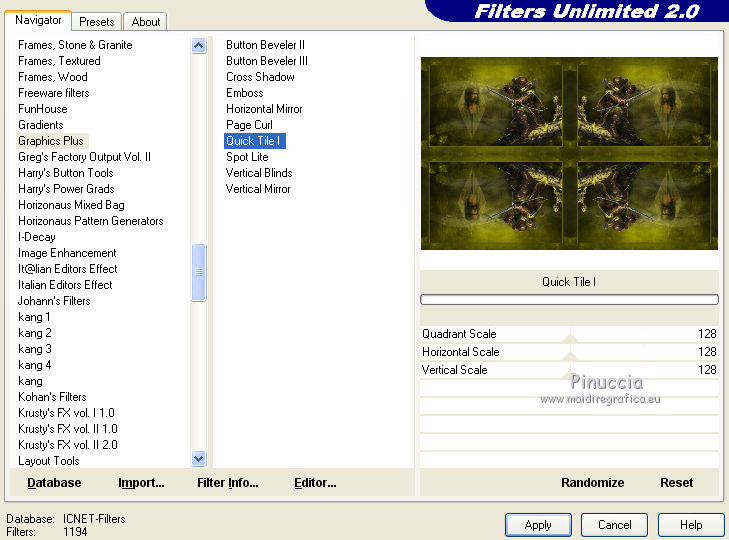The image size is (729, 540).
Task: Select kang 2 category
Action: 34,333
